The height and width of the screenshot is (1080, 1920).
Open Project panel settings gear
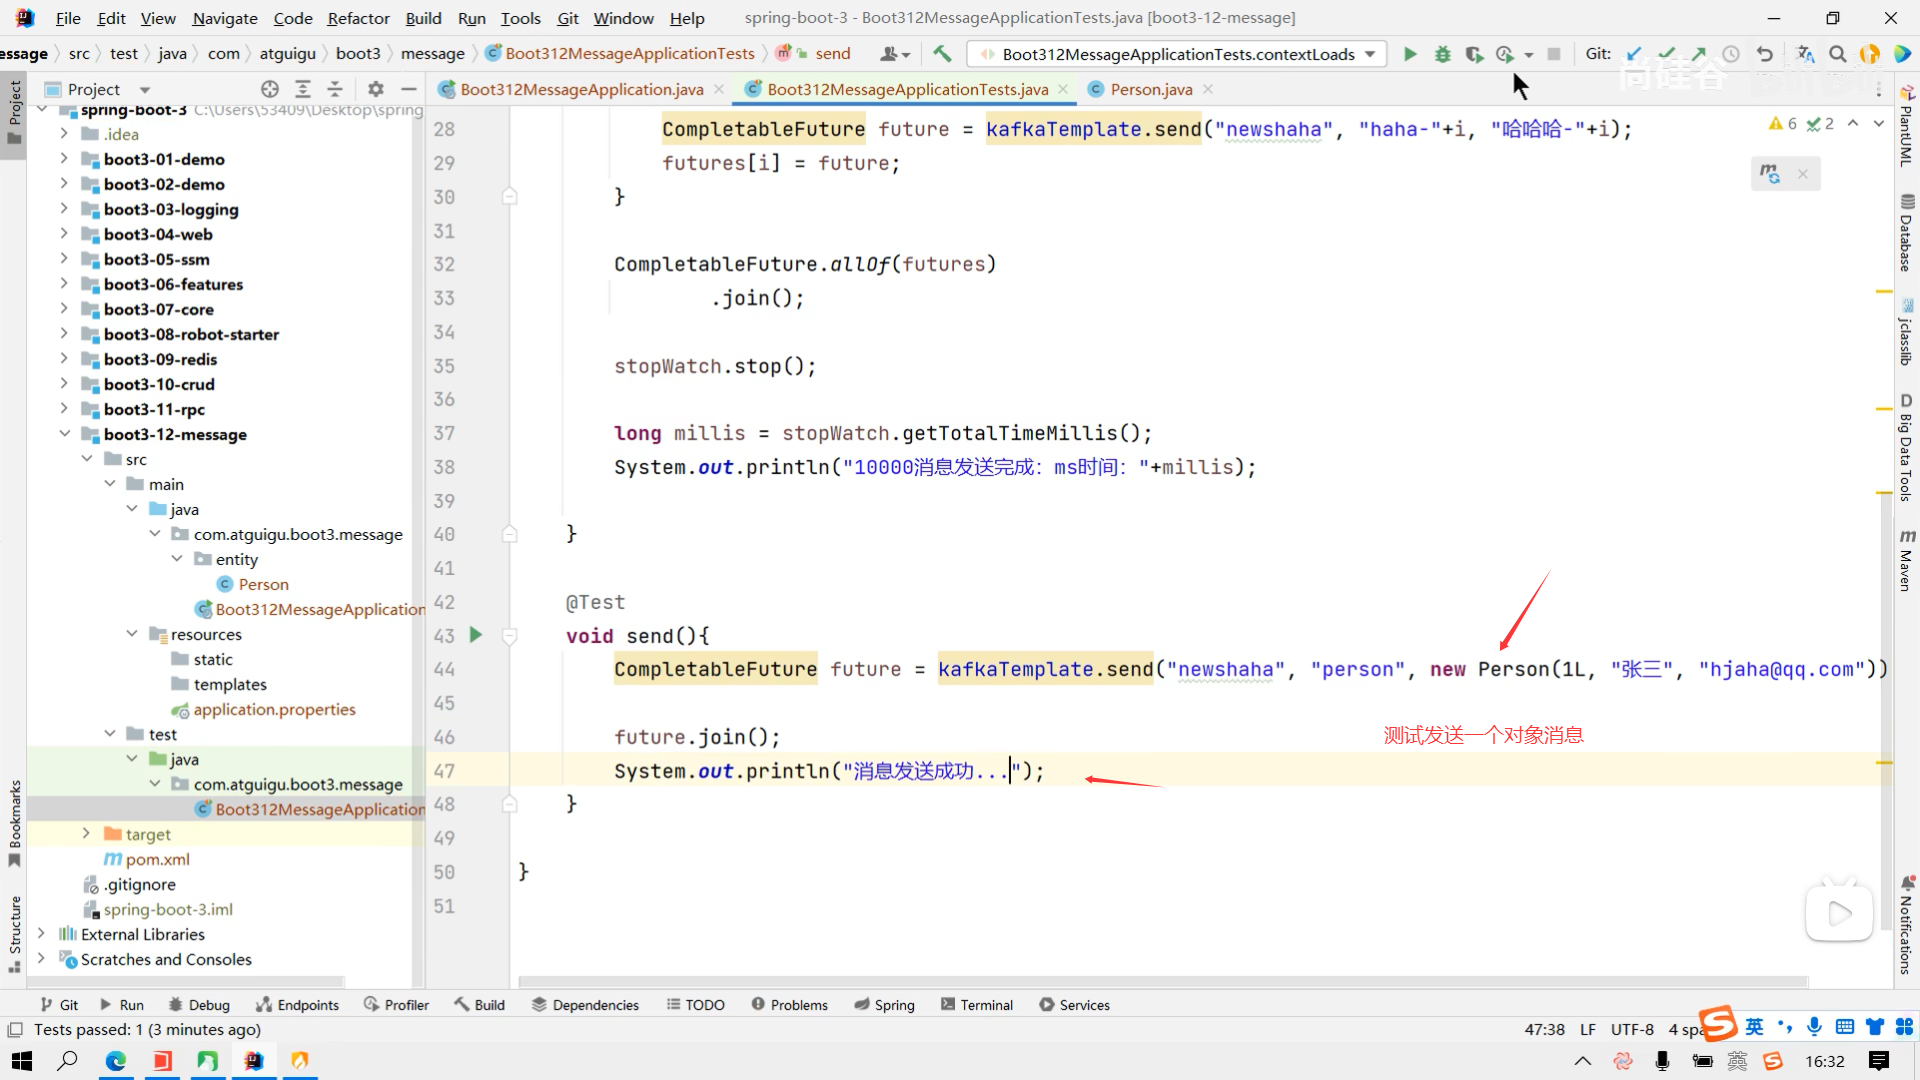click(x=375, y=89)
